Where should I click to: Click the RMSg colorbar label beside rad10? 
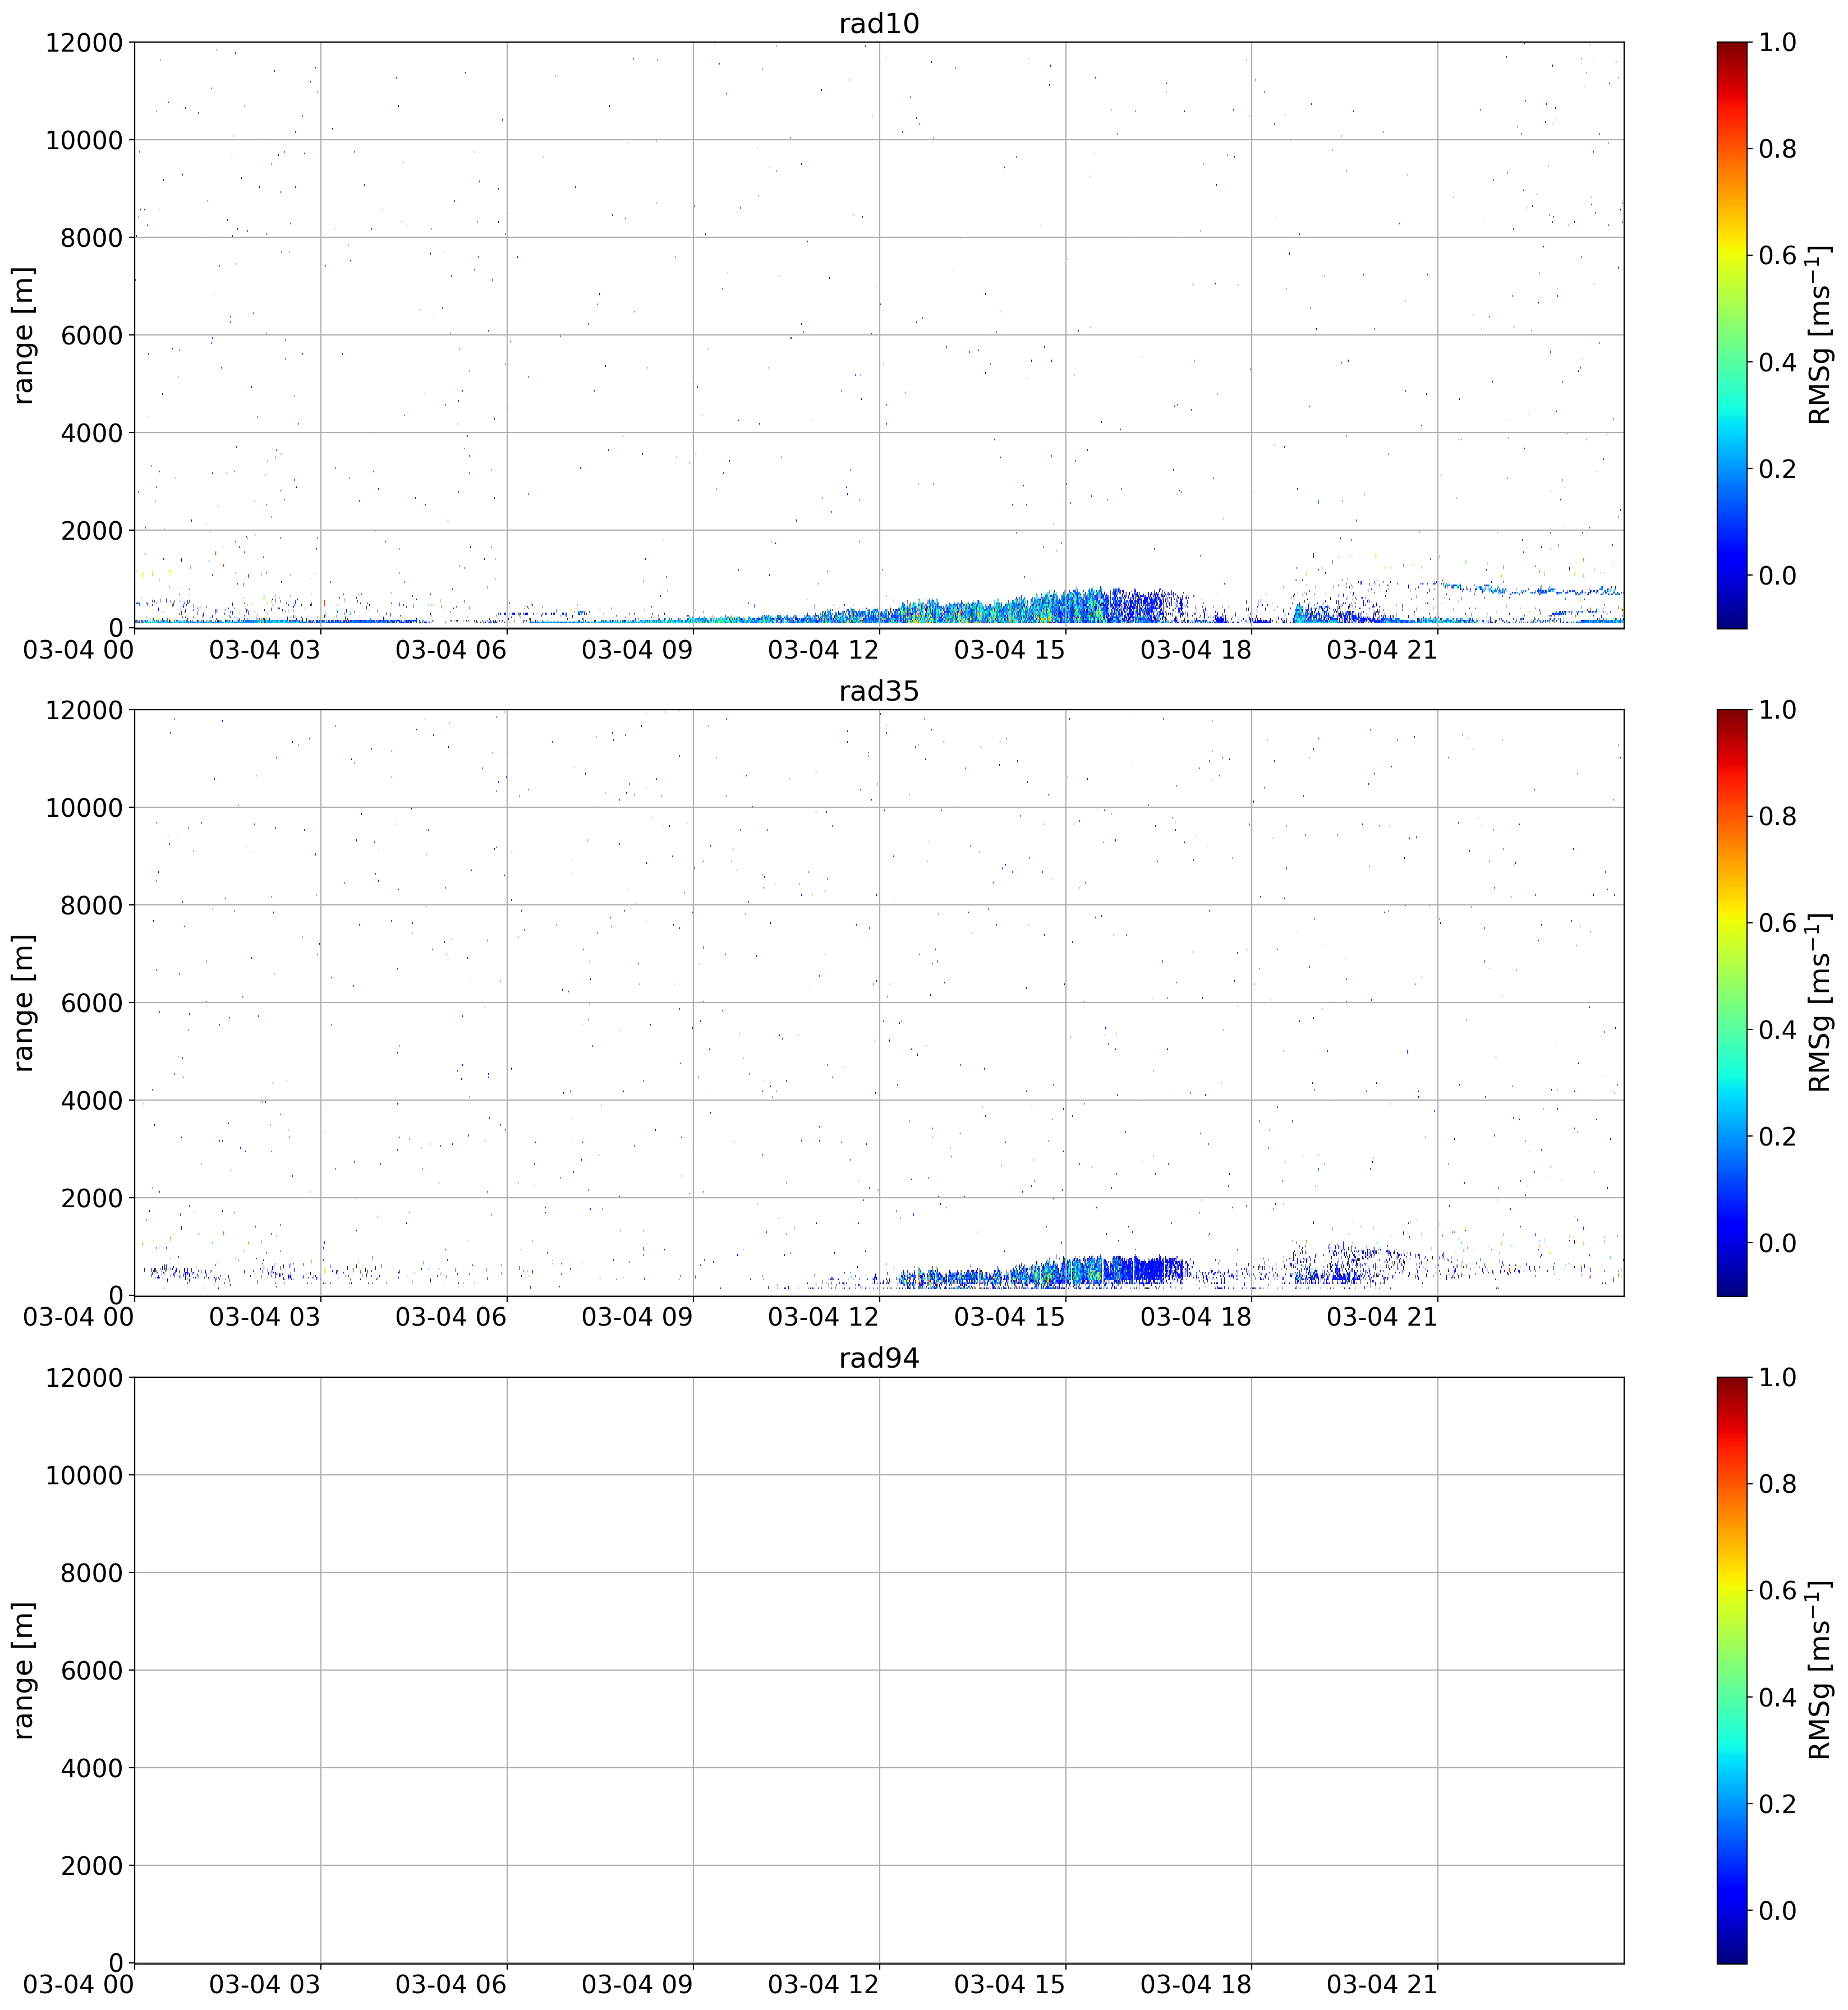click(1819, 335)
